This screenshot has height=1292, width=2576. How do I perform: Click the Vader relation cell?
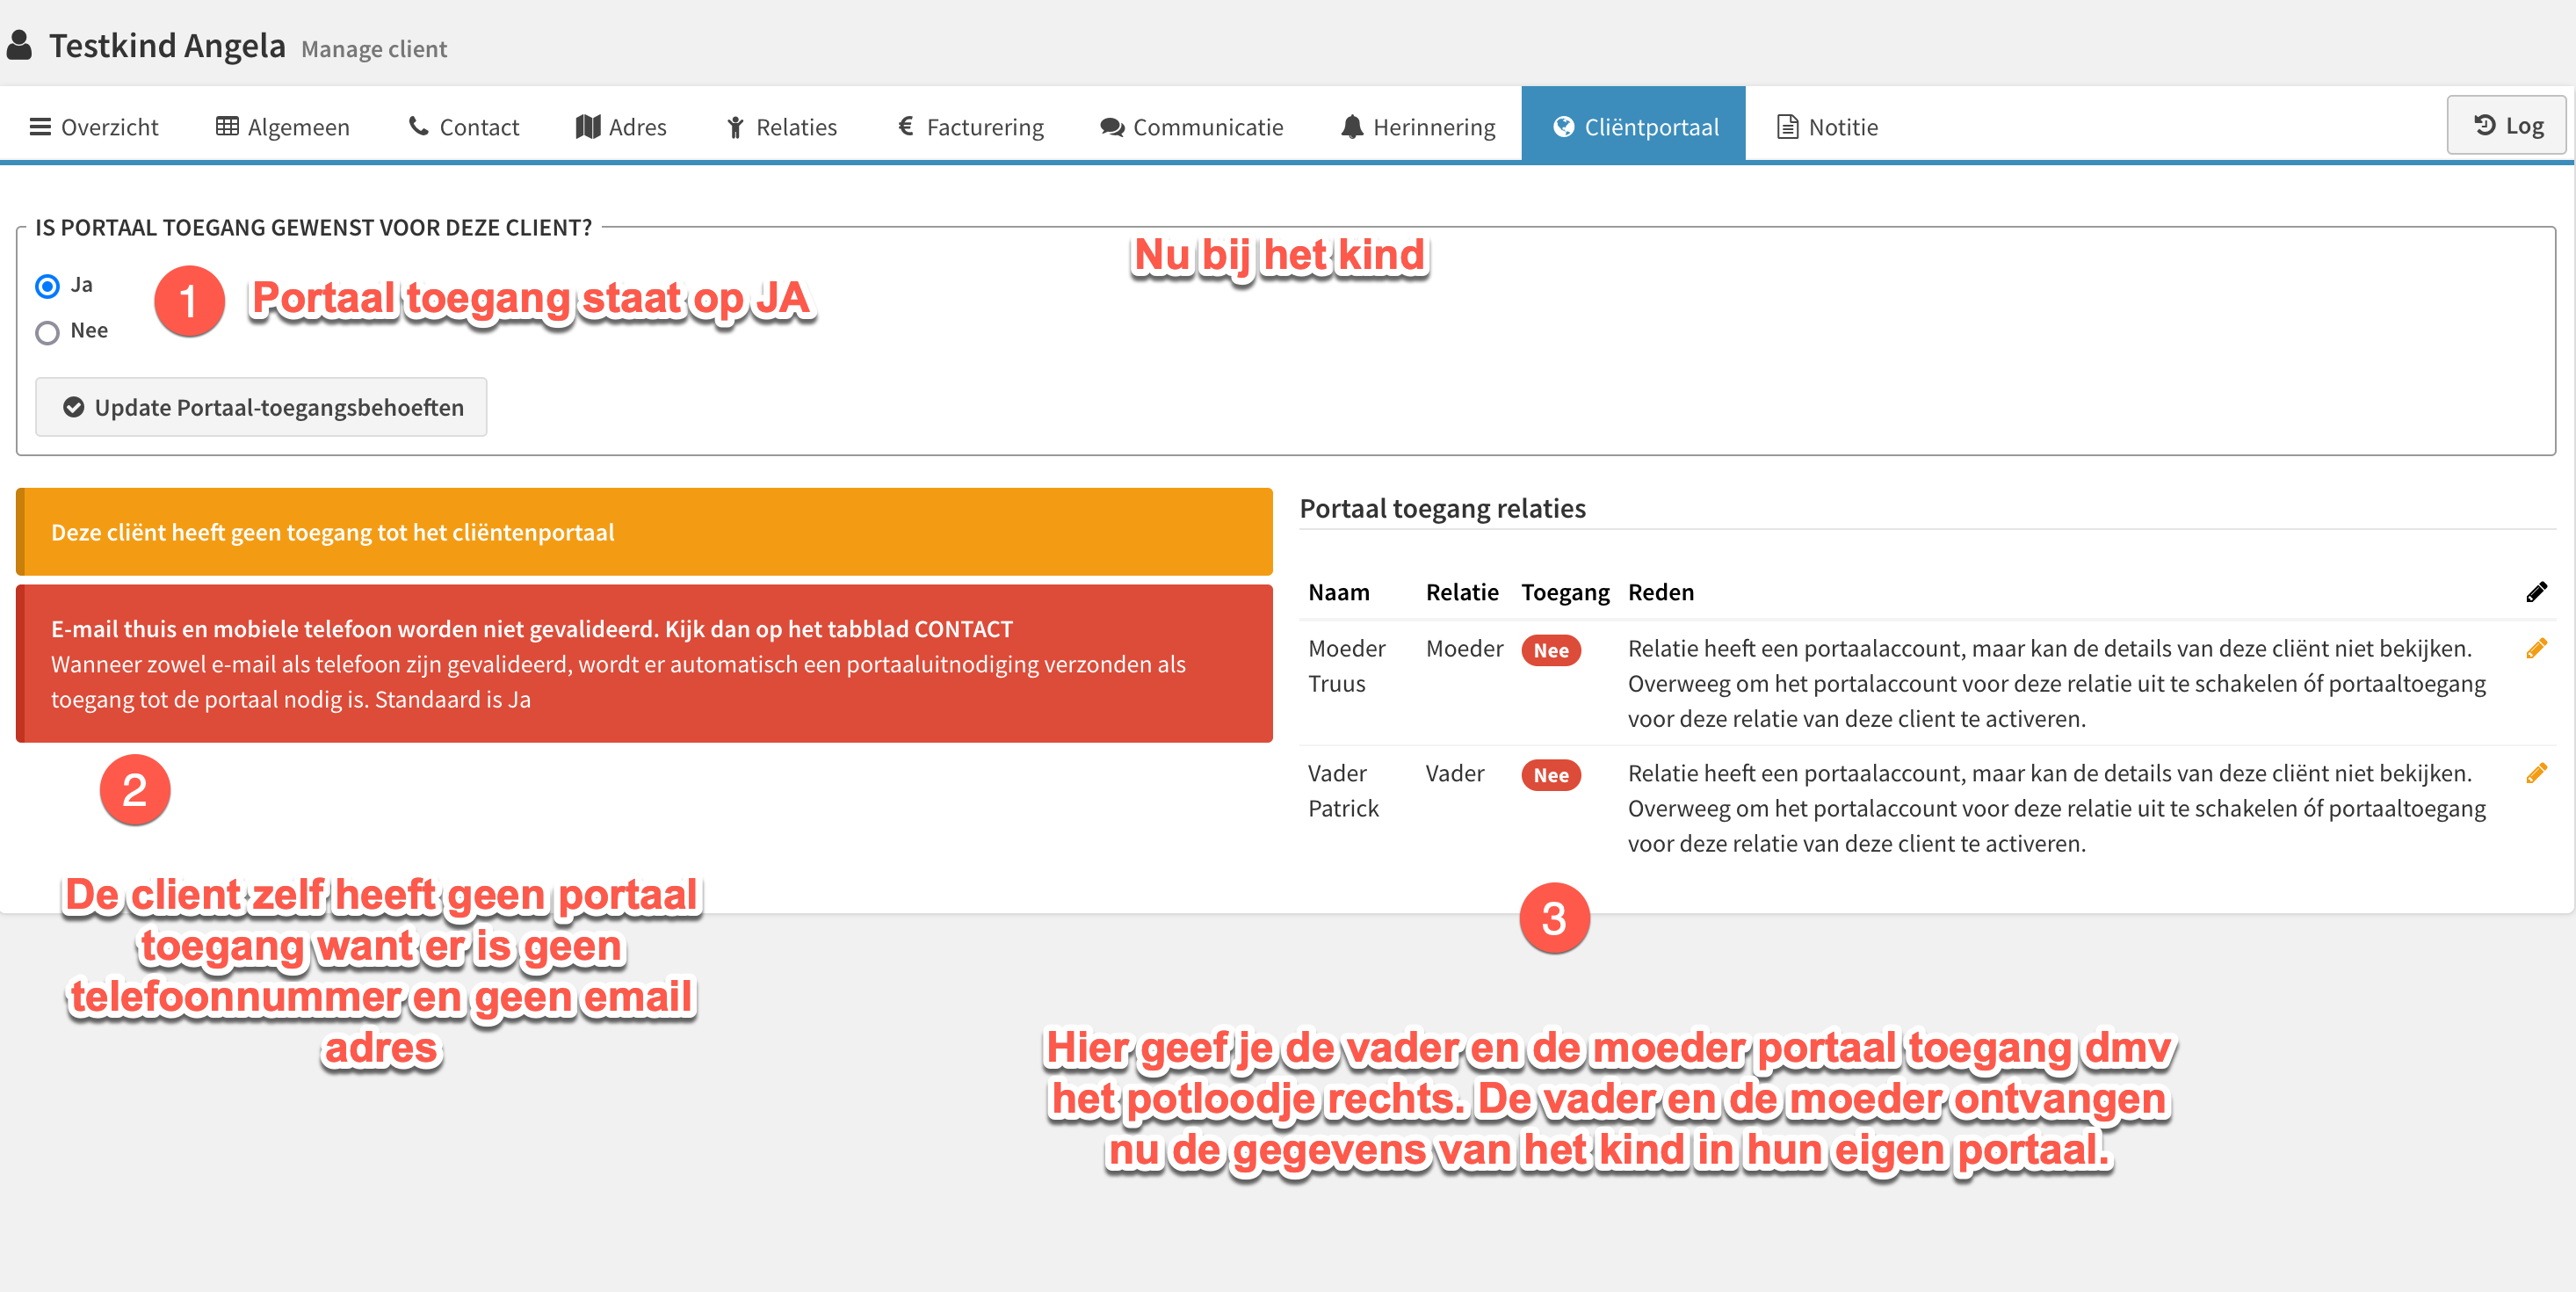pos(1455,774)
